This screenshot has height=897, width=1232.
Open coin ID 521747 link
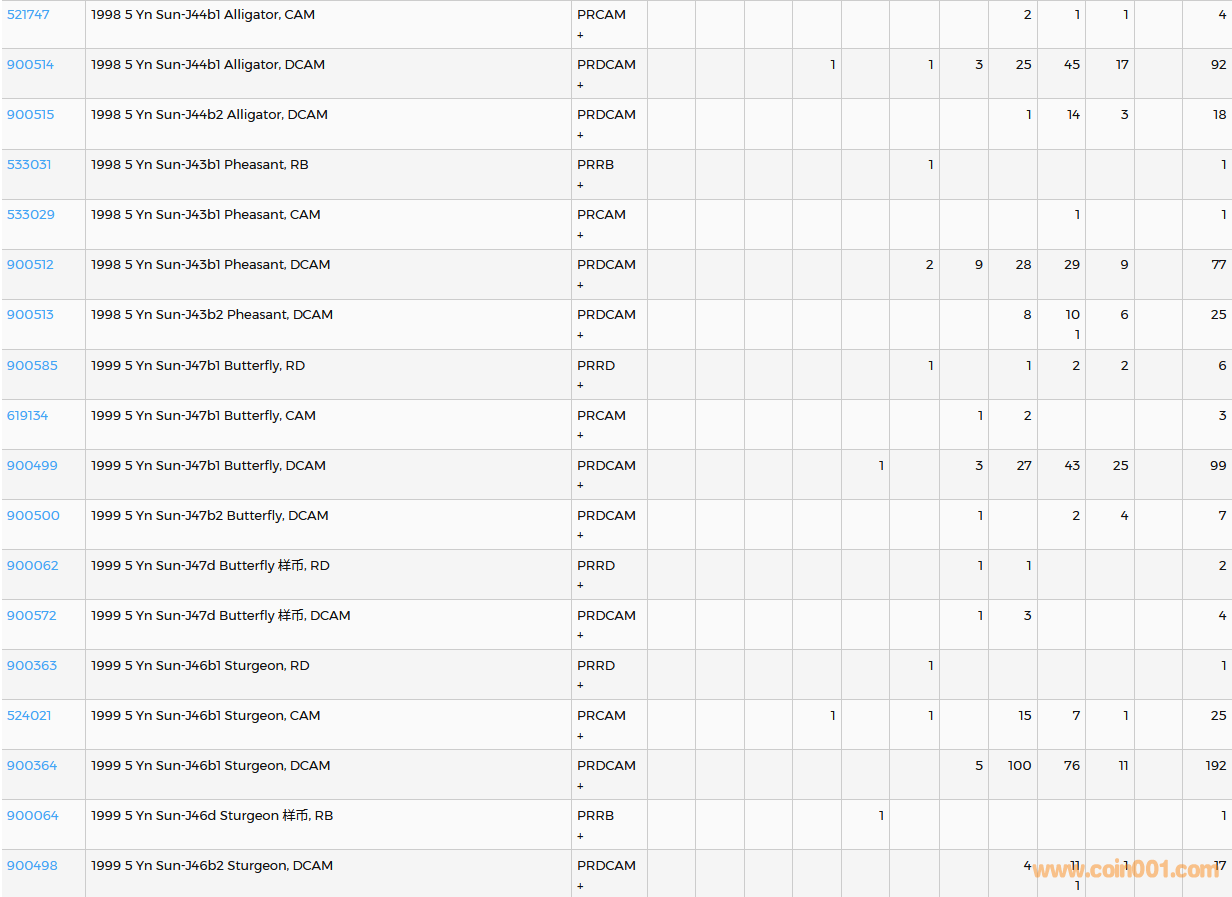click(28, 15)
